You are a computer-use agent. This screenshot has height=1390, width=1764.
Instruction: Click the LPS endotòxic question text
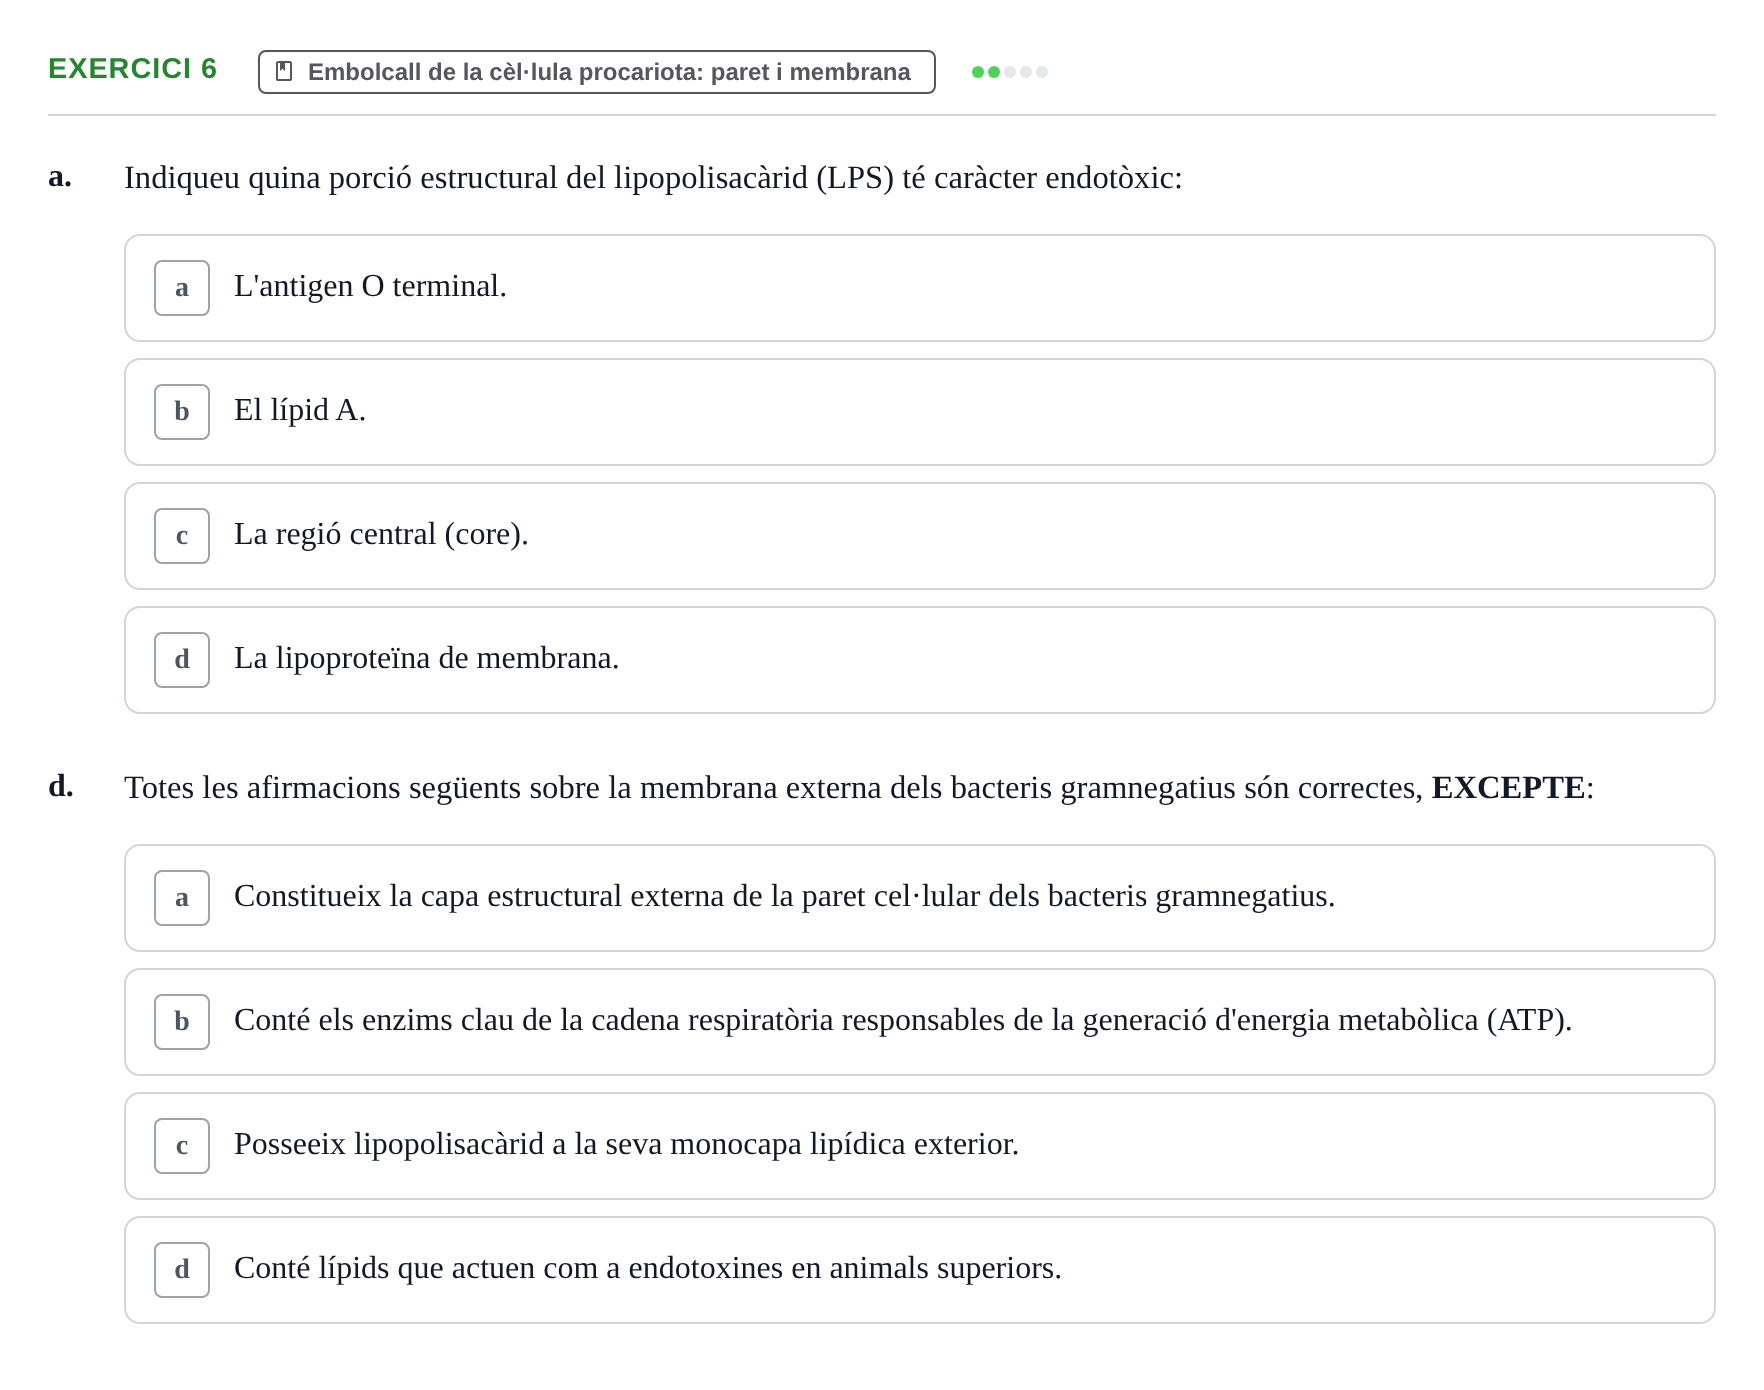[x=653, y=178]
